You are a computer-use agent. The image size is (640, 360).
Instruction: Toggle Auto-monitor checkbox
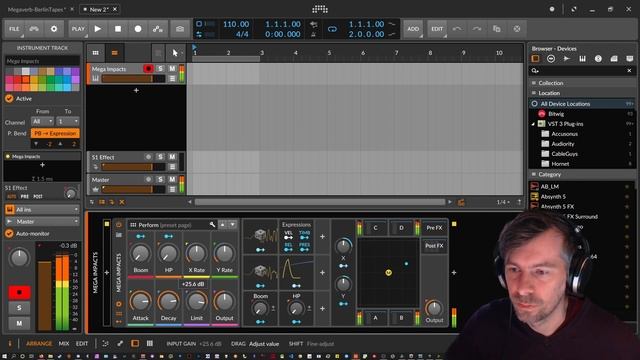tap(9, 233)
